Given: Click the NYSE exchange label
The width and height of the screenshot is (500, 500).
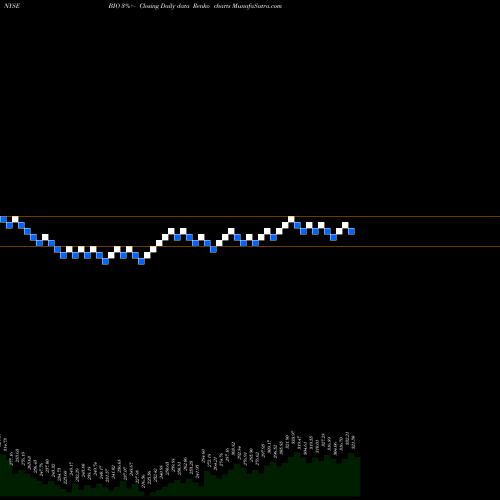Looking at the screenshot, I should pyautogui.click(x=12, y=6).
